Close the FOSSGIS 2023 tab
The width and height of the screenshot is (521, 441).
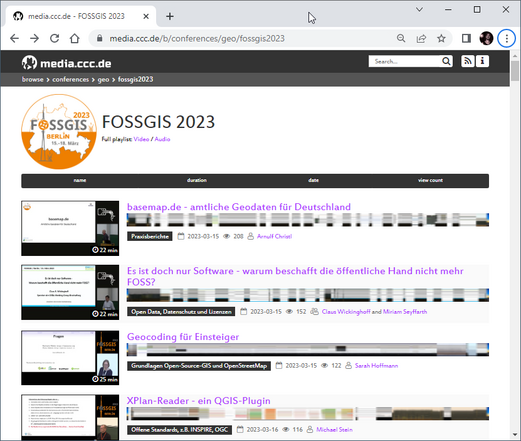pyautogui.click(x=146, y=16)
